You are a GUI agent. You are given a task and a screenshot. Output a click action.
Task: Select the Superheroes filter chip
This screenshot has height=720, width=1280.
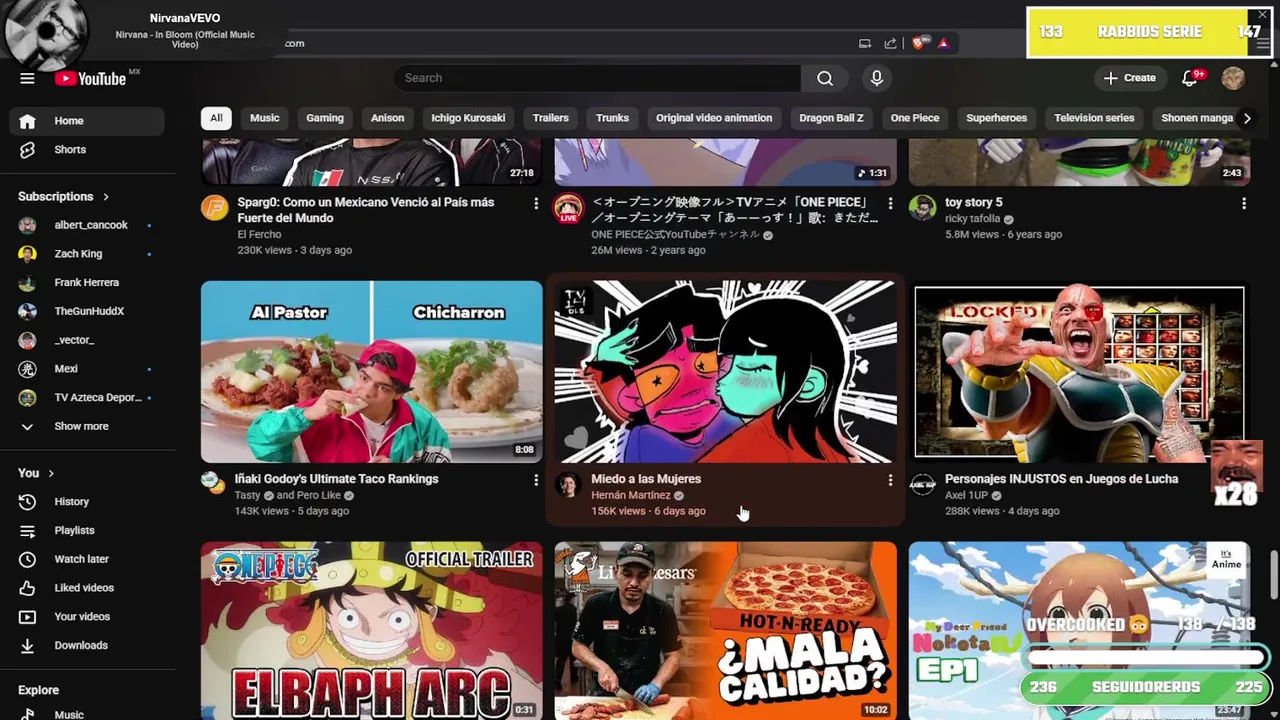click(996, 118)
